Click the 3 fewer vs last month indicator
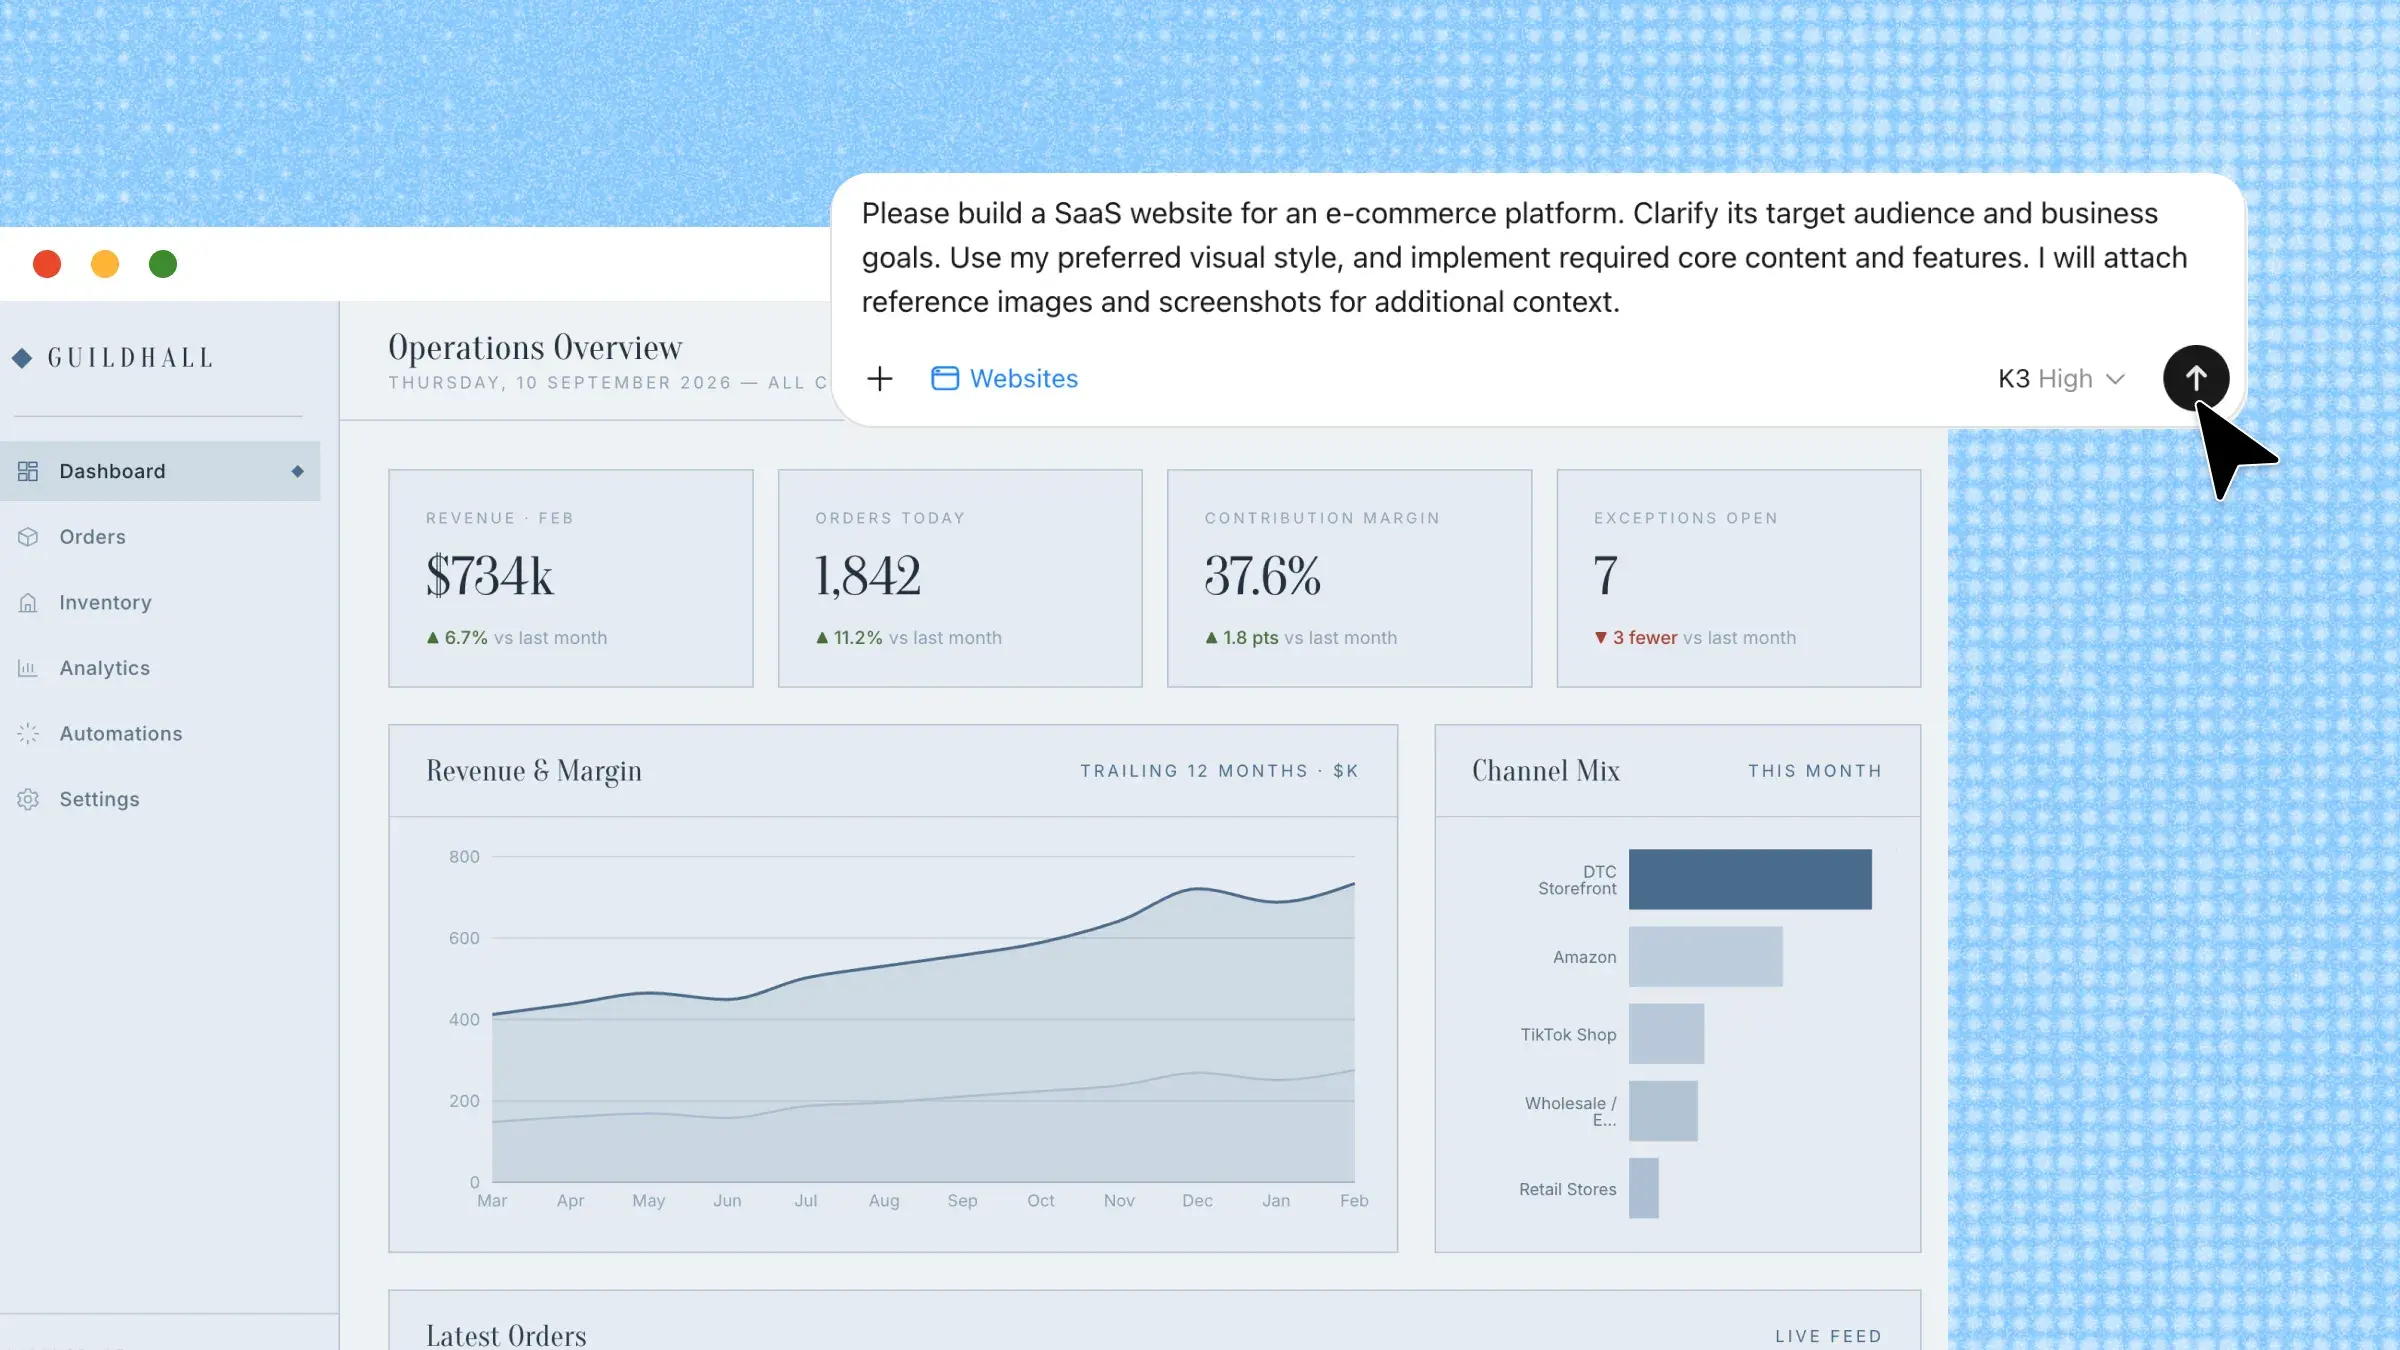Viewport: 2400px width, 1350px height. pos(1695,638)
